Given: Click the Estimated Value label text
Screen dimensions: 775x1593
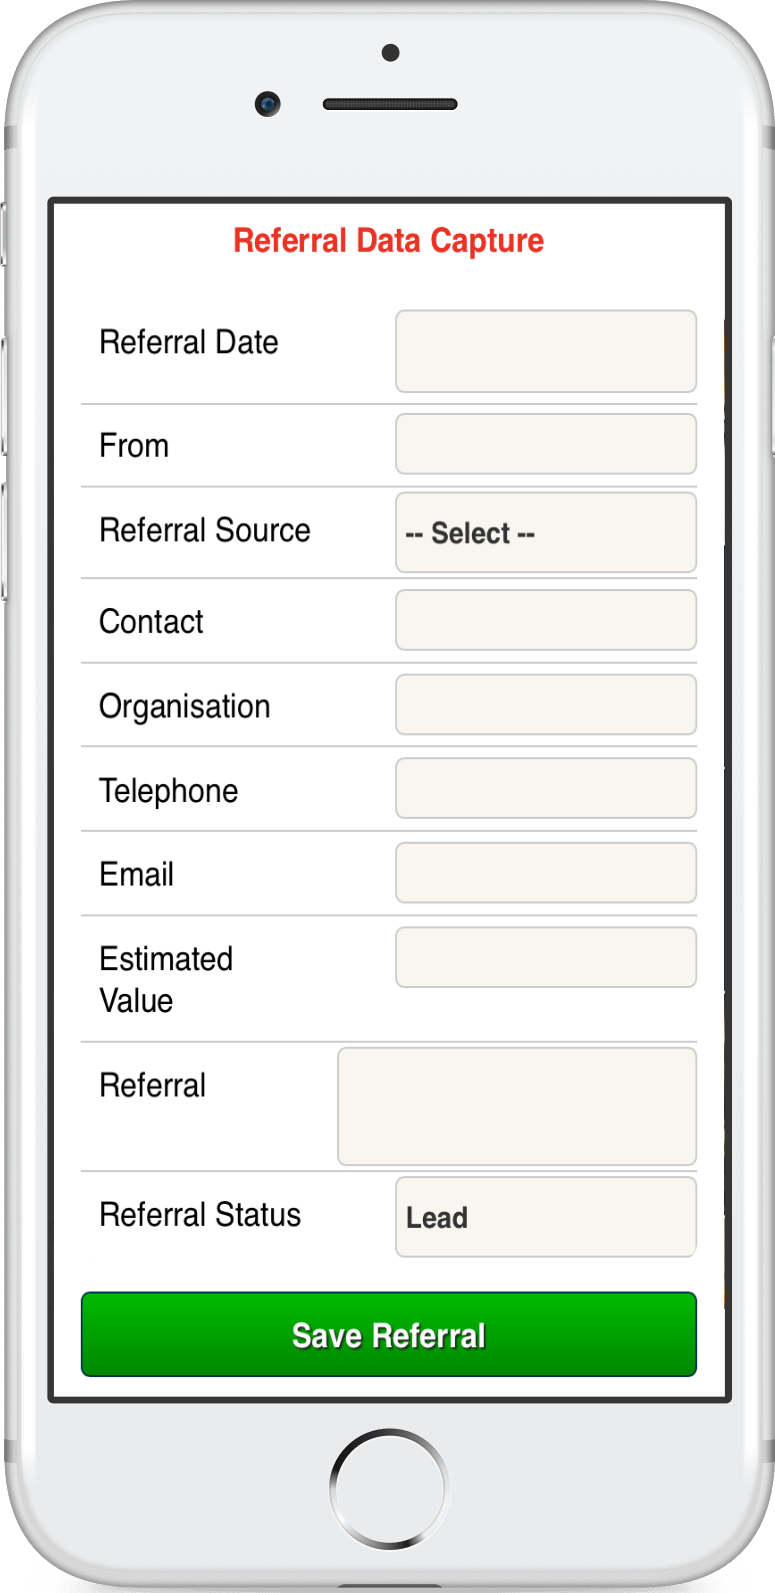Looking at the screenshot, I should pyautogui.click(x=165, y=979).
